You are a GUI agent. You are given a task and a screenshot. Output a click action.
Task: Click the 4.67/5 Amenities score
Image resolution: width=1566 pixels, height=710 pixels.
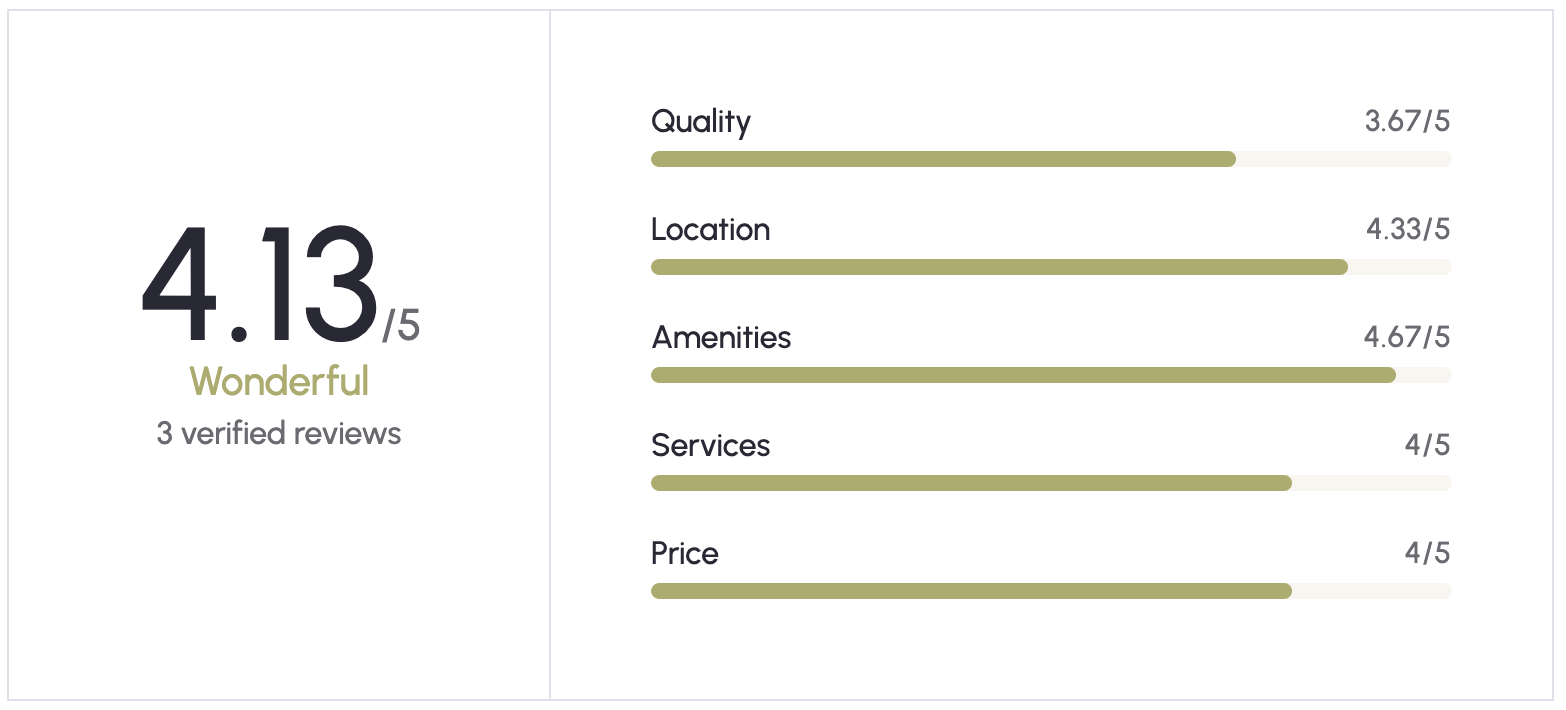(1407, 337)
